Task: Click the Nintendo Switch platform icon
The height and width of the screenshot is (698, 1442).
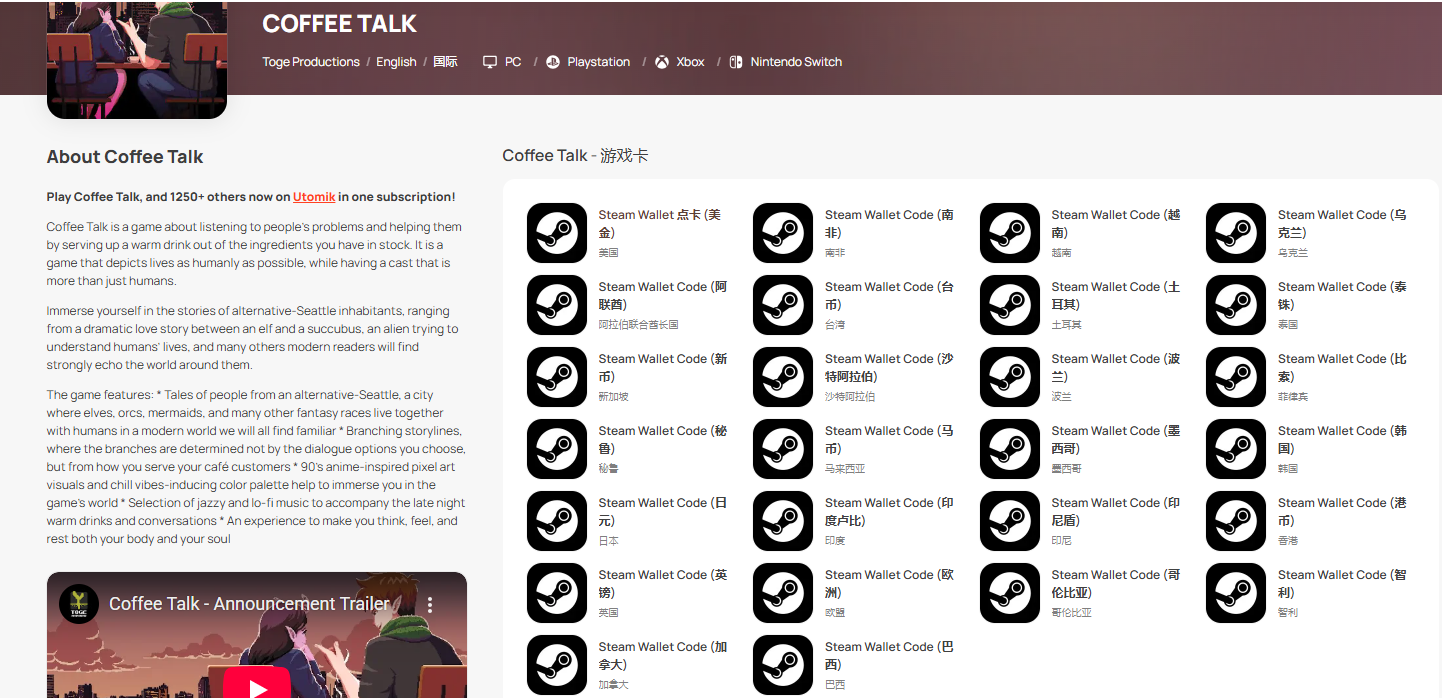Action: pyautogui.click(x=735, y=62)
